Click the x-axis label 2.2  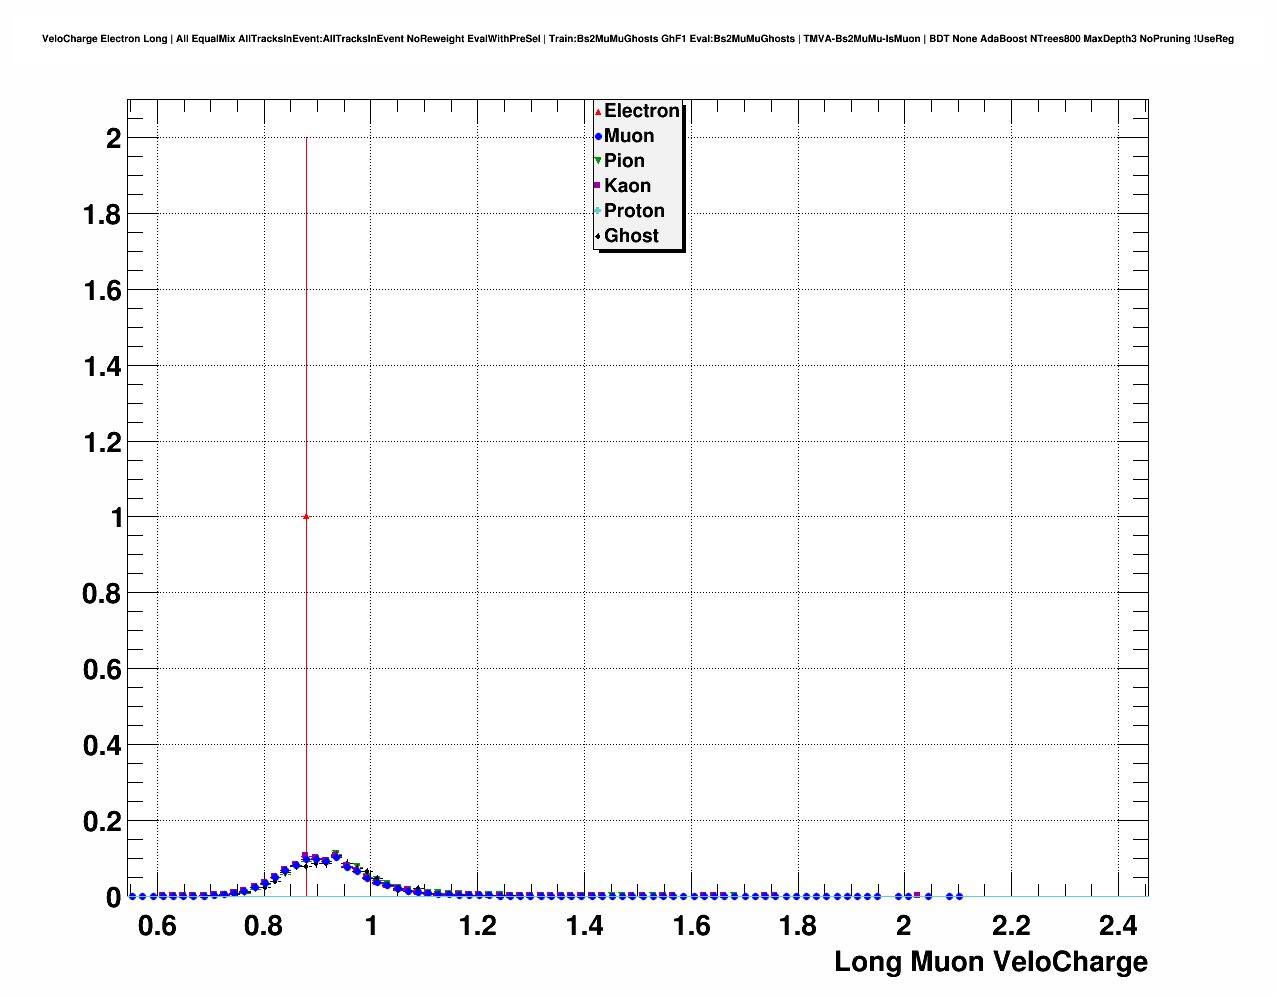point(1011,926)
